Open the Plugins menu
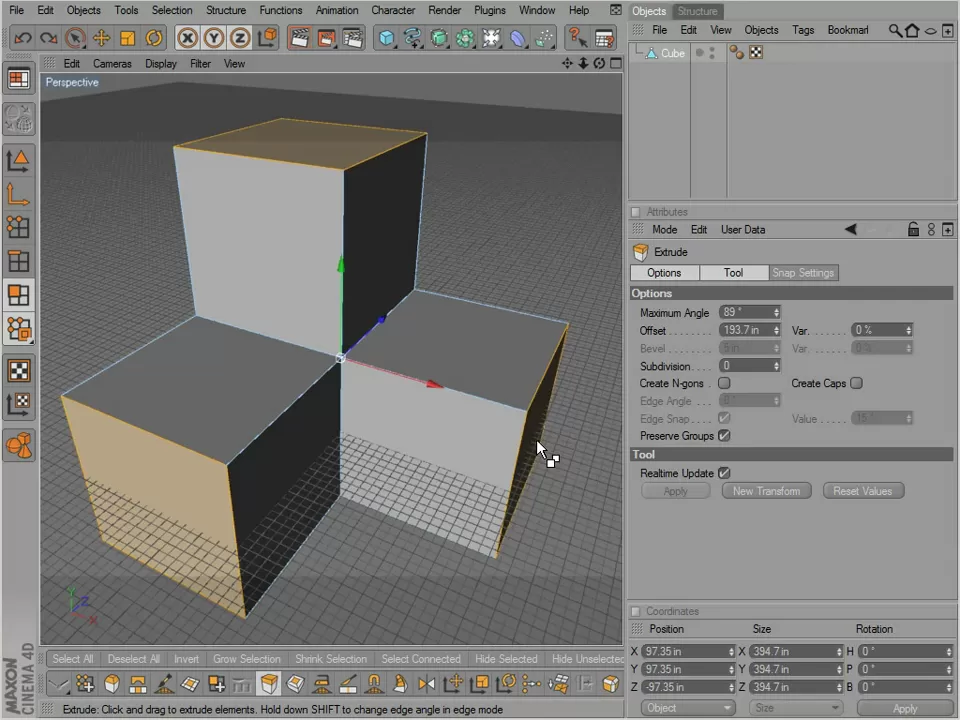The image size is (960, 720). (490, 10)
